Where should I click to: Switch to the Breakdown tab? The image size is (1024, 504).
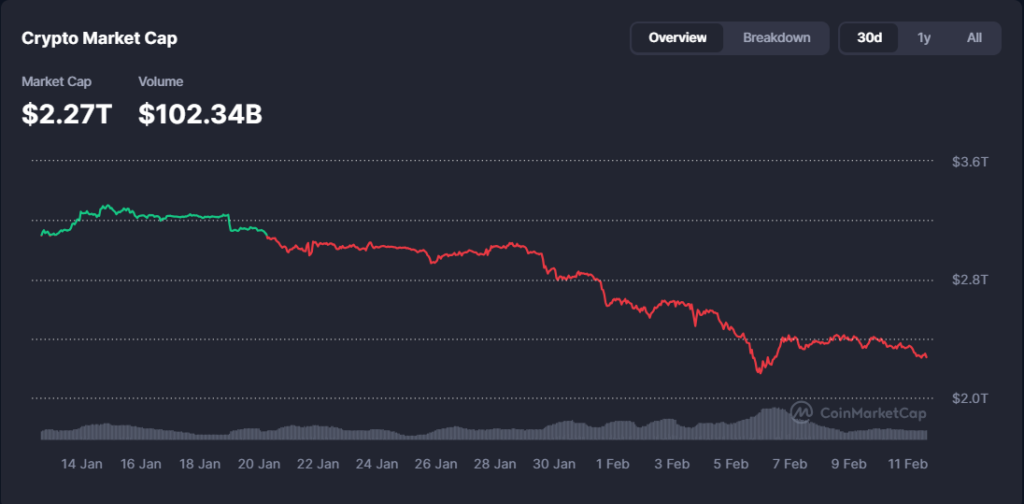pos(776,38)
